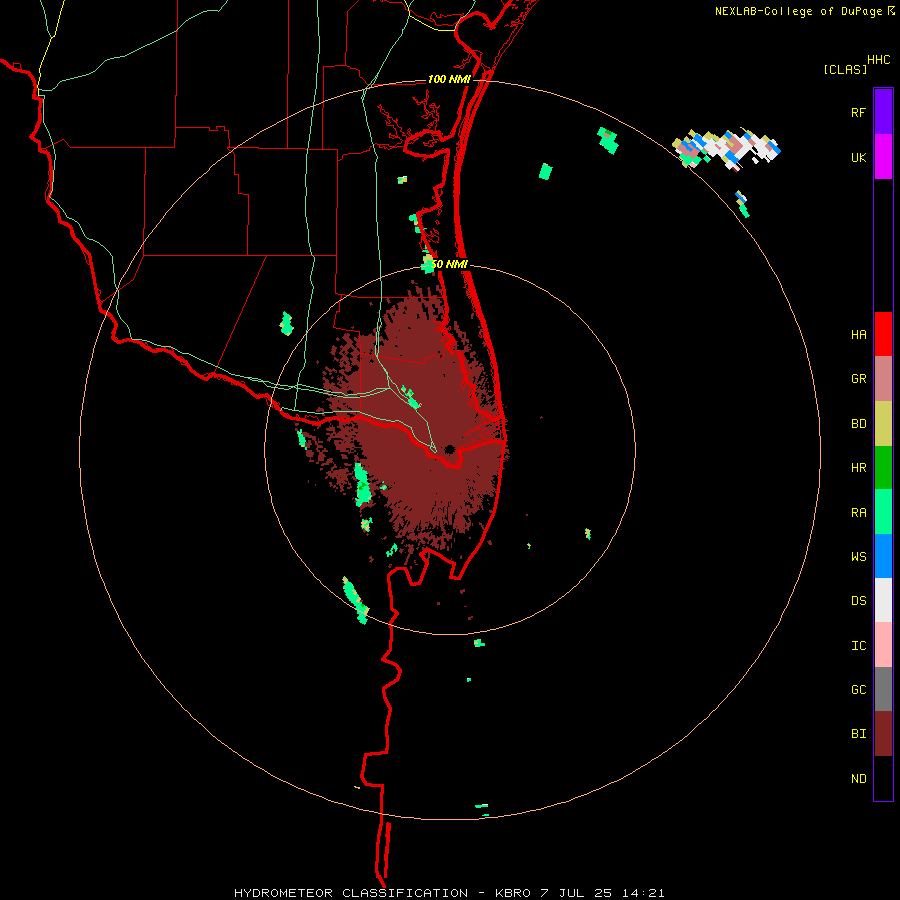Image resolution: width=900 pixels, height=900 pixels.
Task: Click the BI legend label
Action: click(858, 734)
